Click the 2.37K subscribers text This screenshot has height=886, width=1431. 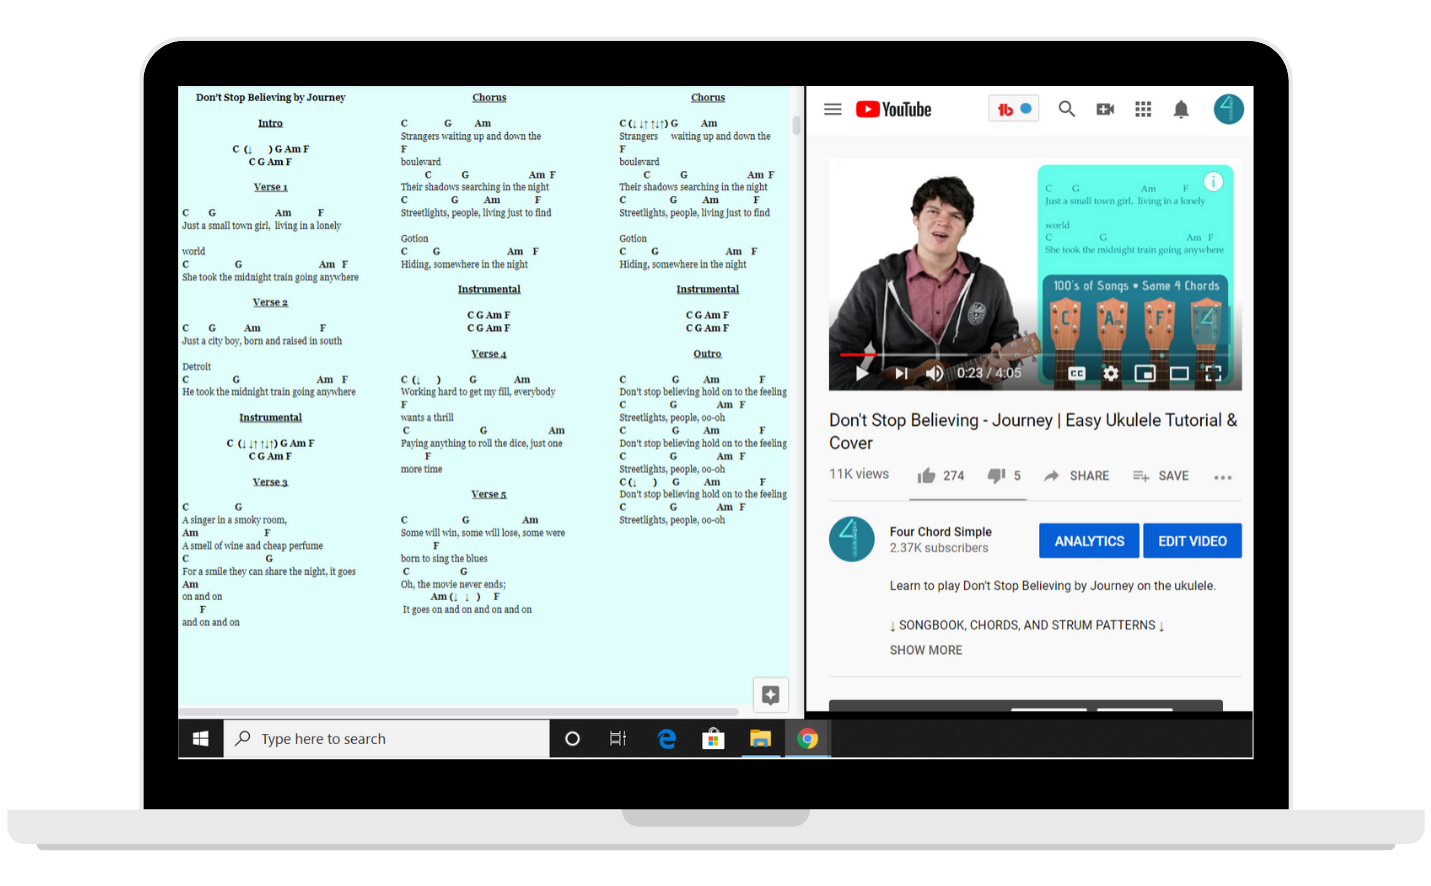click(939, 548)
